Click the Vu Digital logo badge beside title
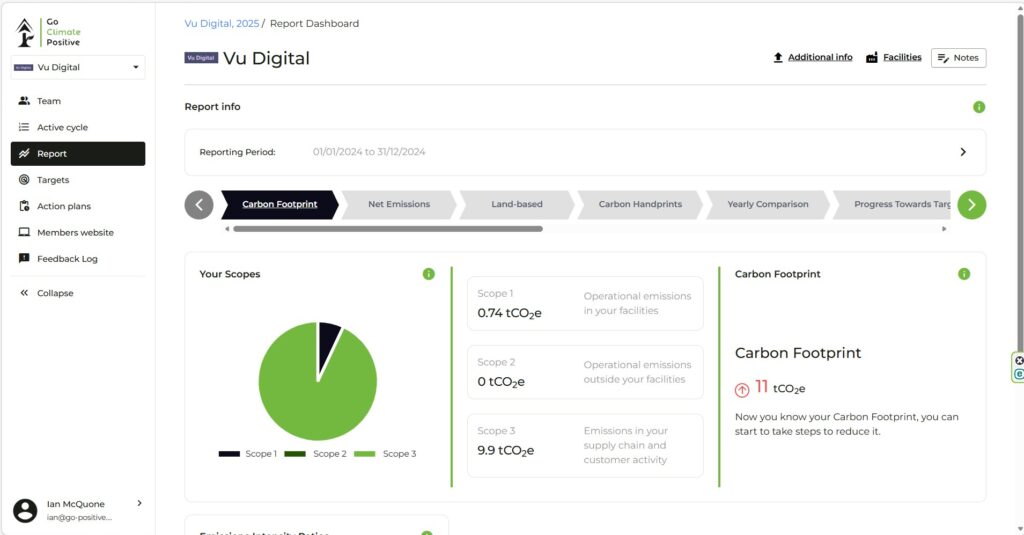This screenshot has height=535, width=1024. [x=200, y=58]
